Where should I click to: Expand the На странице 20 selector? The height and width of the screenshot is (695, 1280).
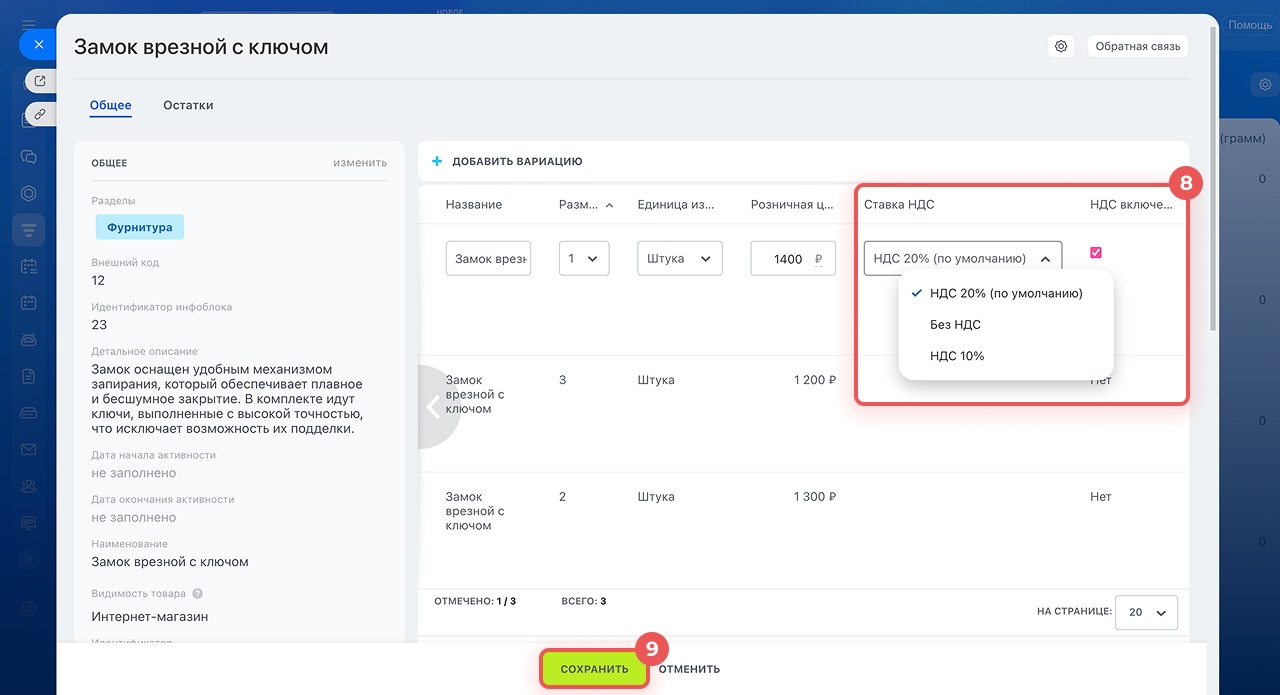pyautogui.click(x=1145, y=612)
